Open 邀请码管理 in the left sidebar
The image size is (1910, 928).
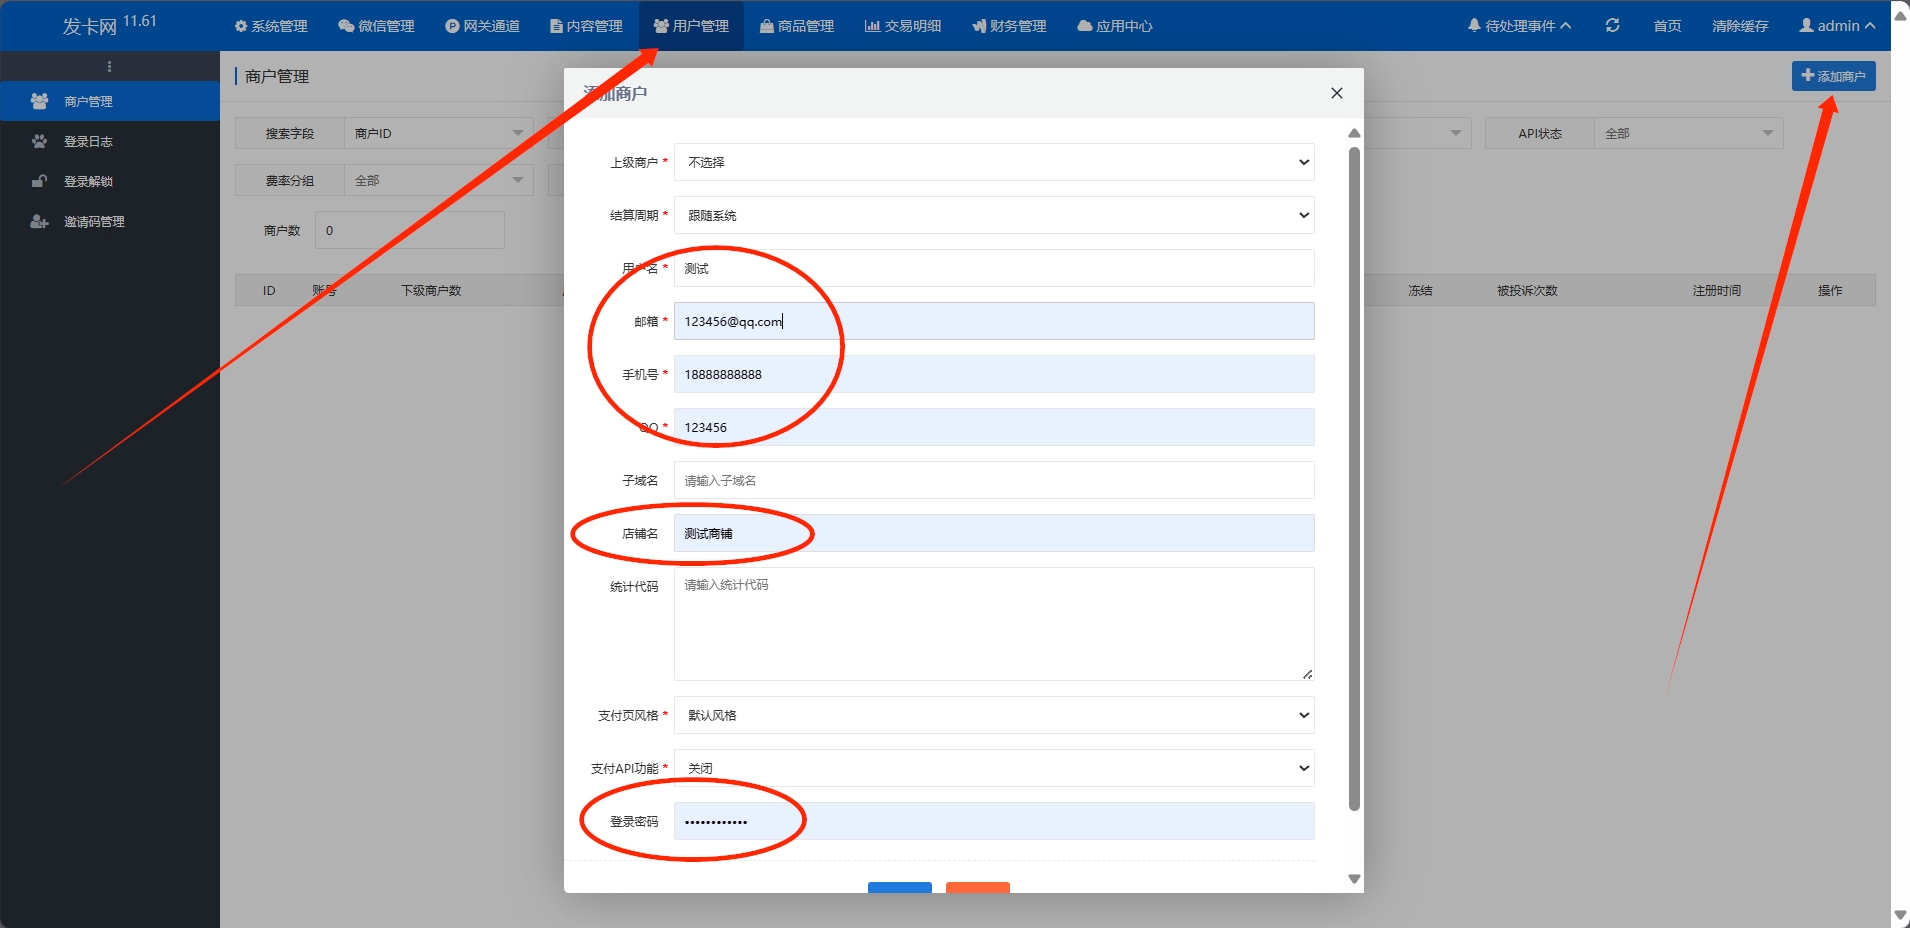(110, 221)
